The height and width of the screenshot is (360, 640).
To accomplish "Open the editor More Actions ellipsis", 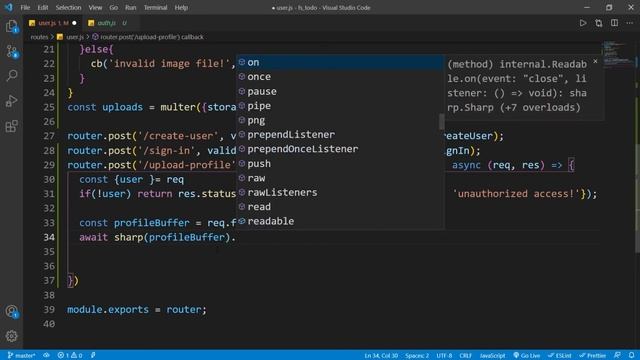I will pos(629,23).
